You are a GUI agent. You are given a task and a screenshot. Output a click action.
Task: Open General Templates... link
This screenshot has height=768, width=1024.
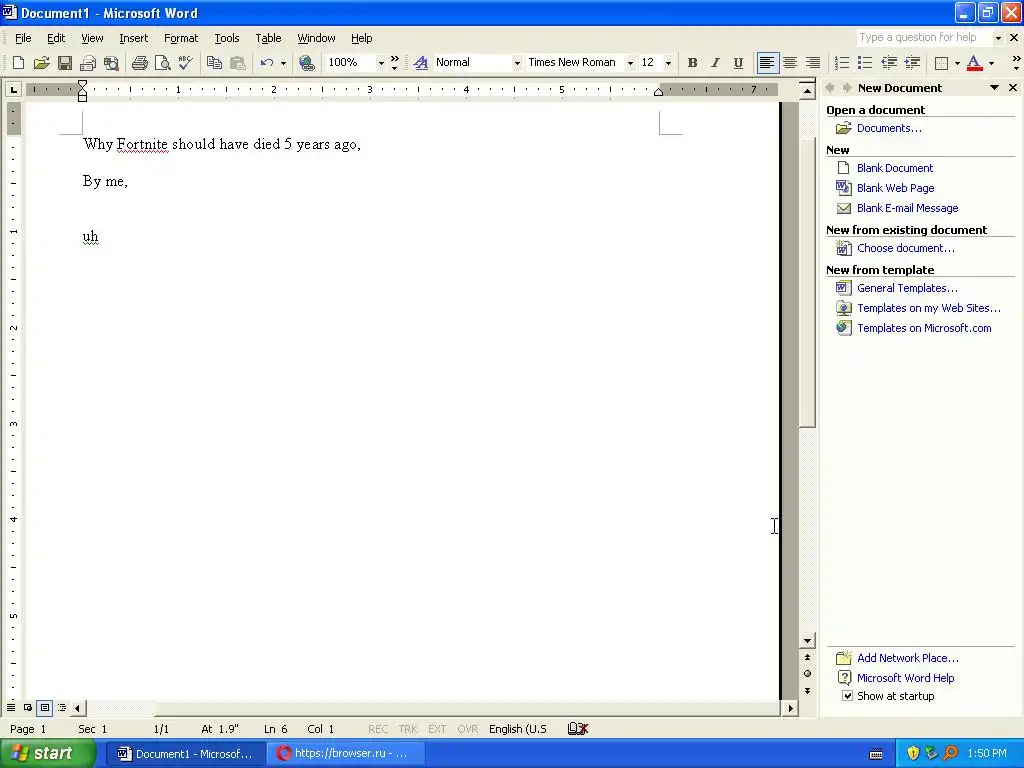click(907, 288)
